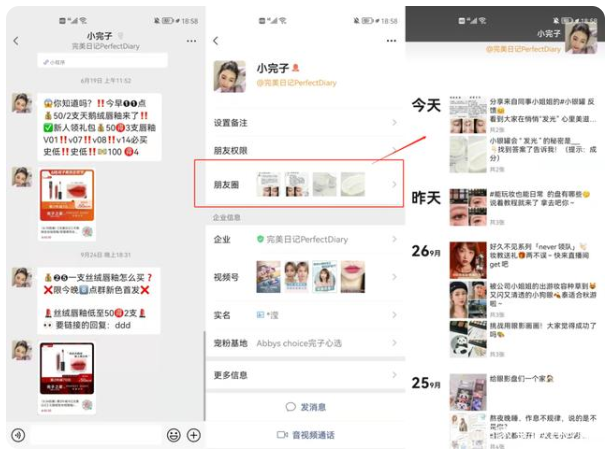Viewport: 612px width, 463px height.
Task: View 小完子 profile avatar photo
Action: coord(230,76)
